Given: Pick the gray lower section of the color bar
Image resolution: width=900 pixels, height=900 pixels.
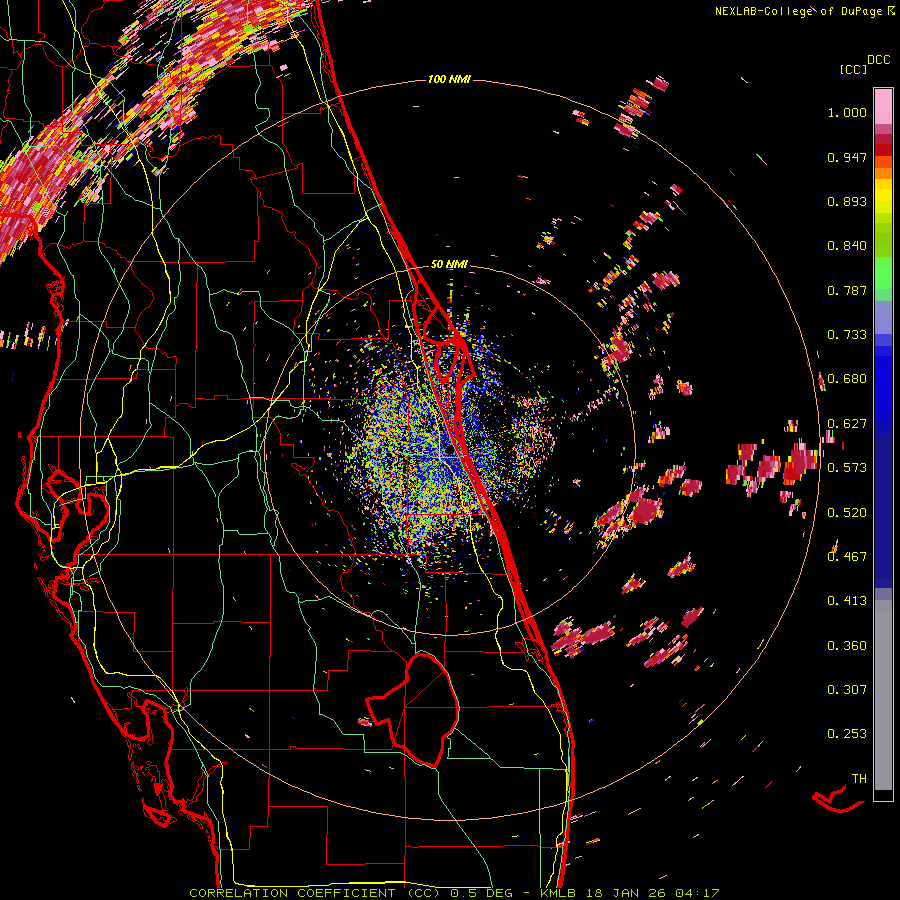Looking at the screenshot, I should coord(883,695).
